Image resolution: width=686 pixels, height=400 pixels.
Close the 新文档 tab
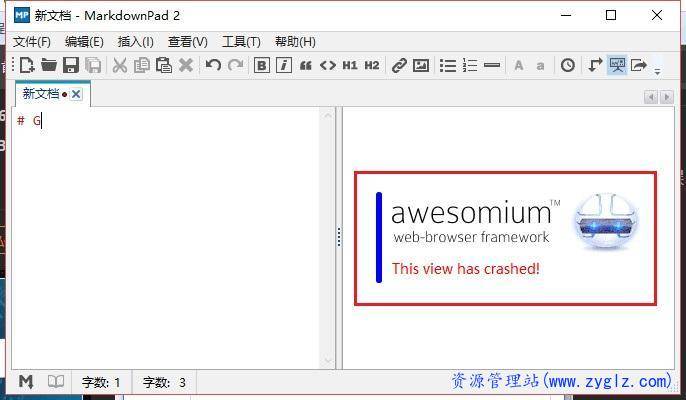pyautogui.click(x=76, y=94)
